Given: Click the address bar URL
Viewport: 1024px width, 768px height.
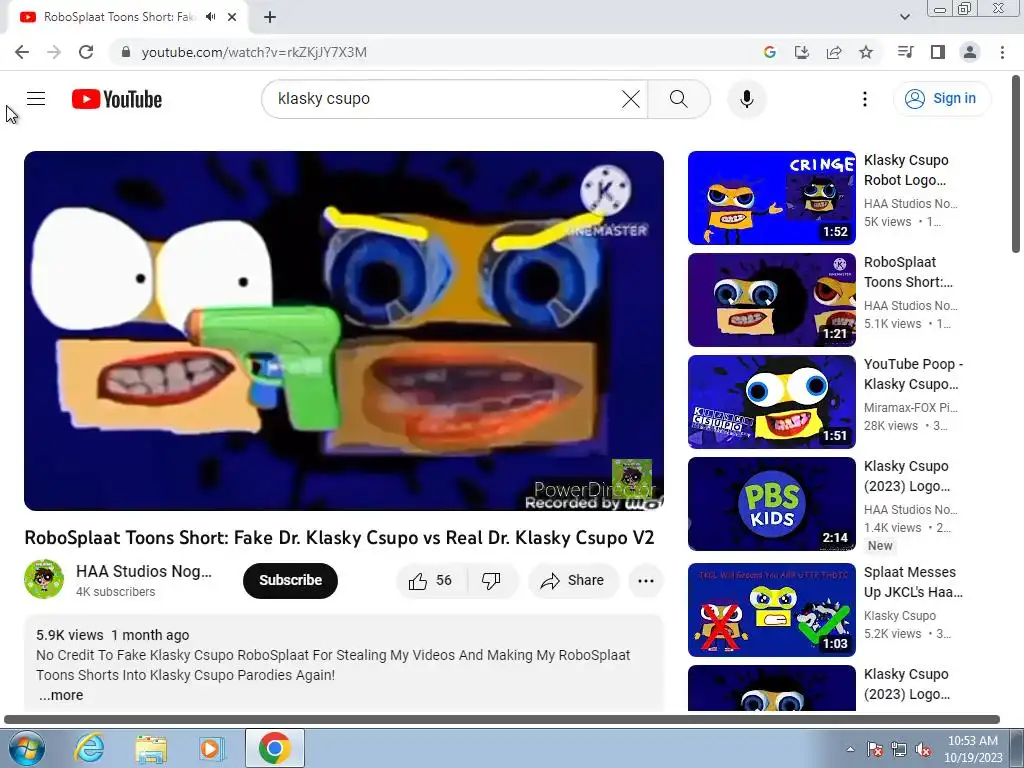Looking at the screenshot, I should pyautogui.click(x=254, y=52).
